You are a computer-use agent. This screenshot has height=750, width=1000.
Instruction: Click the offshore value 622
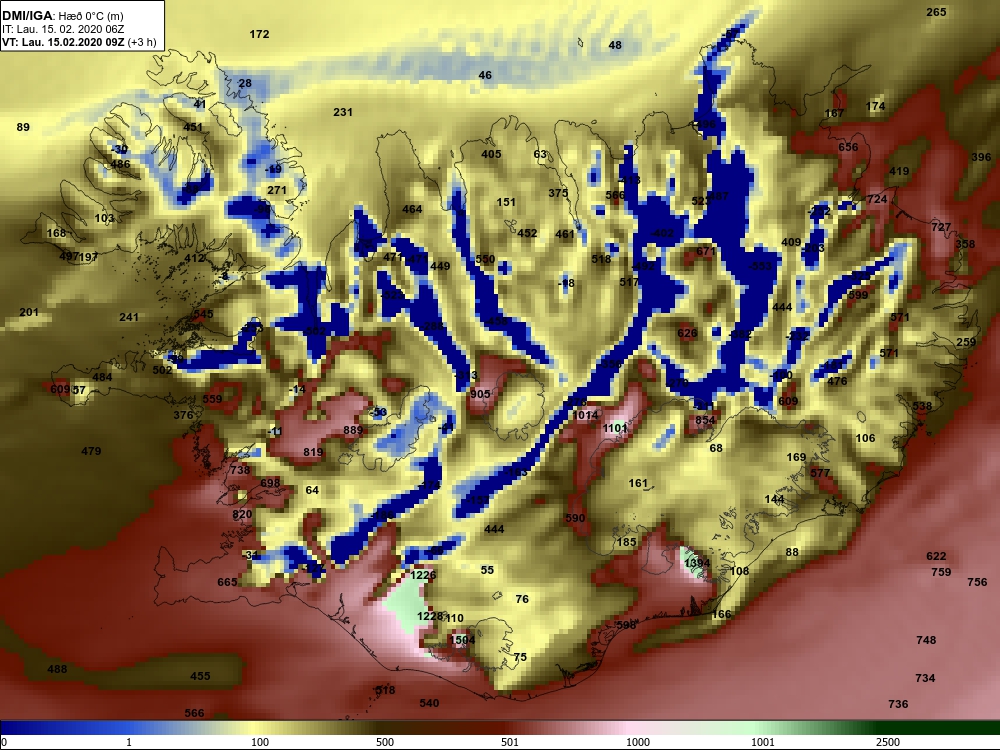(936, 557)
